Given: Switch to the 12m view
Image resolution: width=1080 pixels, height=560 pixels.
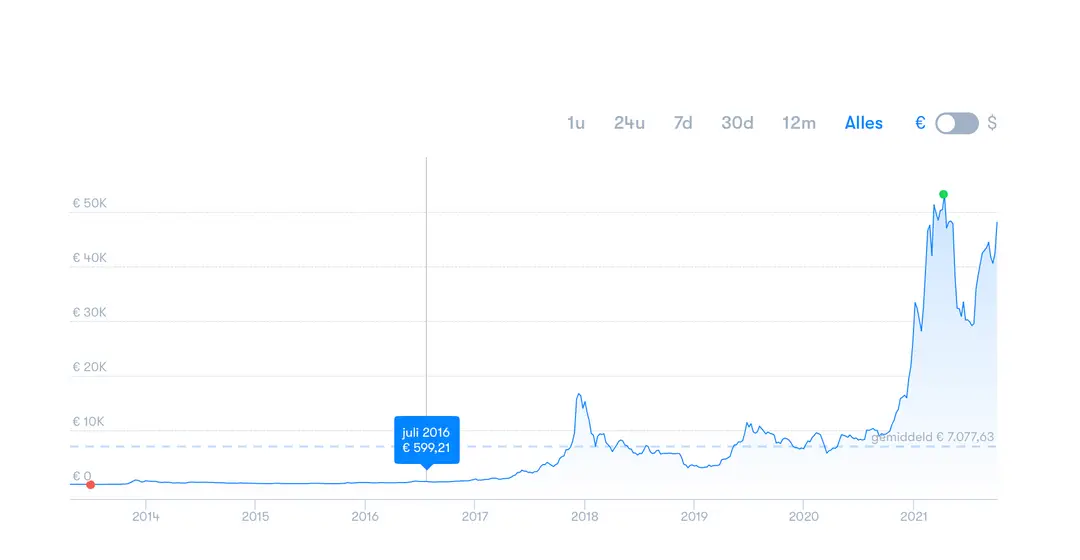Looking at the screenshot, I should [799, 123].
